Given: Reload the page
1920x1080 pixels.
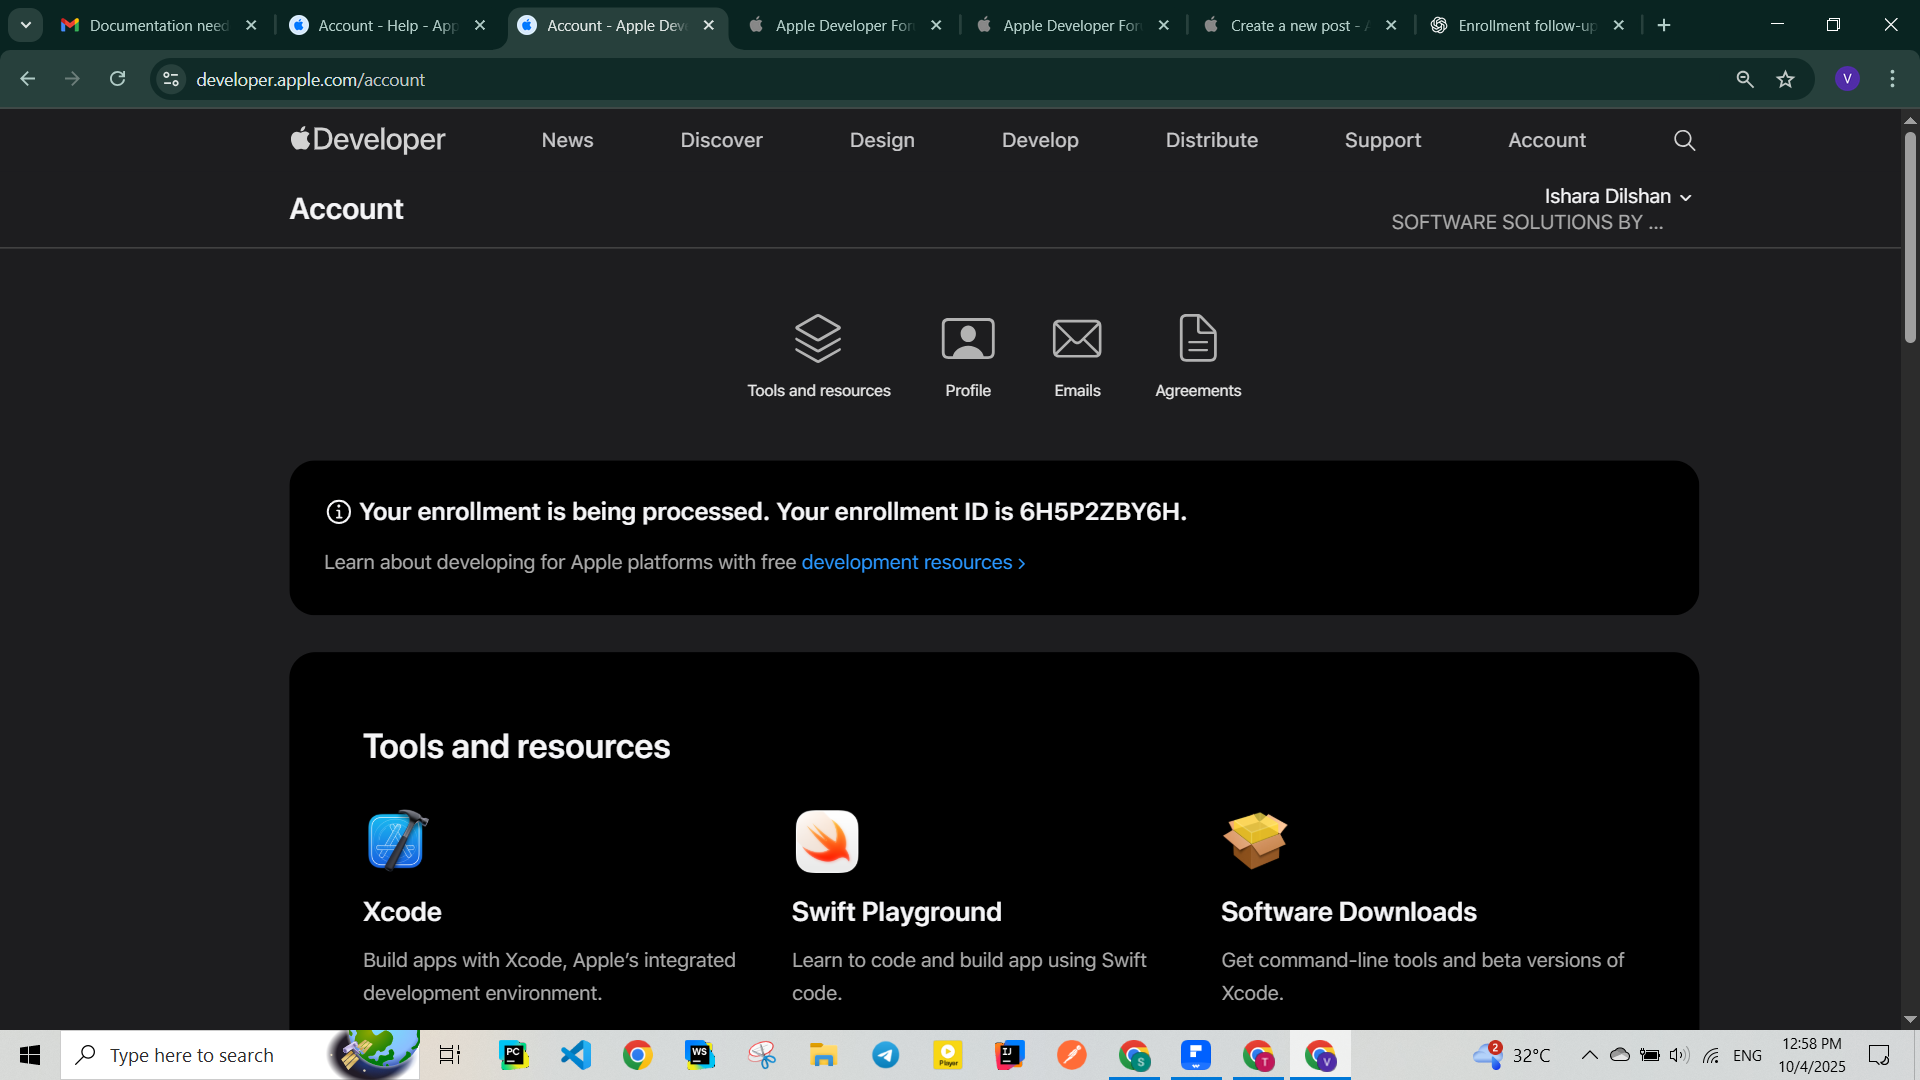Looking at the screenshot, I should [117, 79].
